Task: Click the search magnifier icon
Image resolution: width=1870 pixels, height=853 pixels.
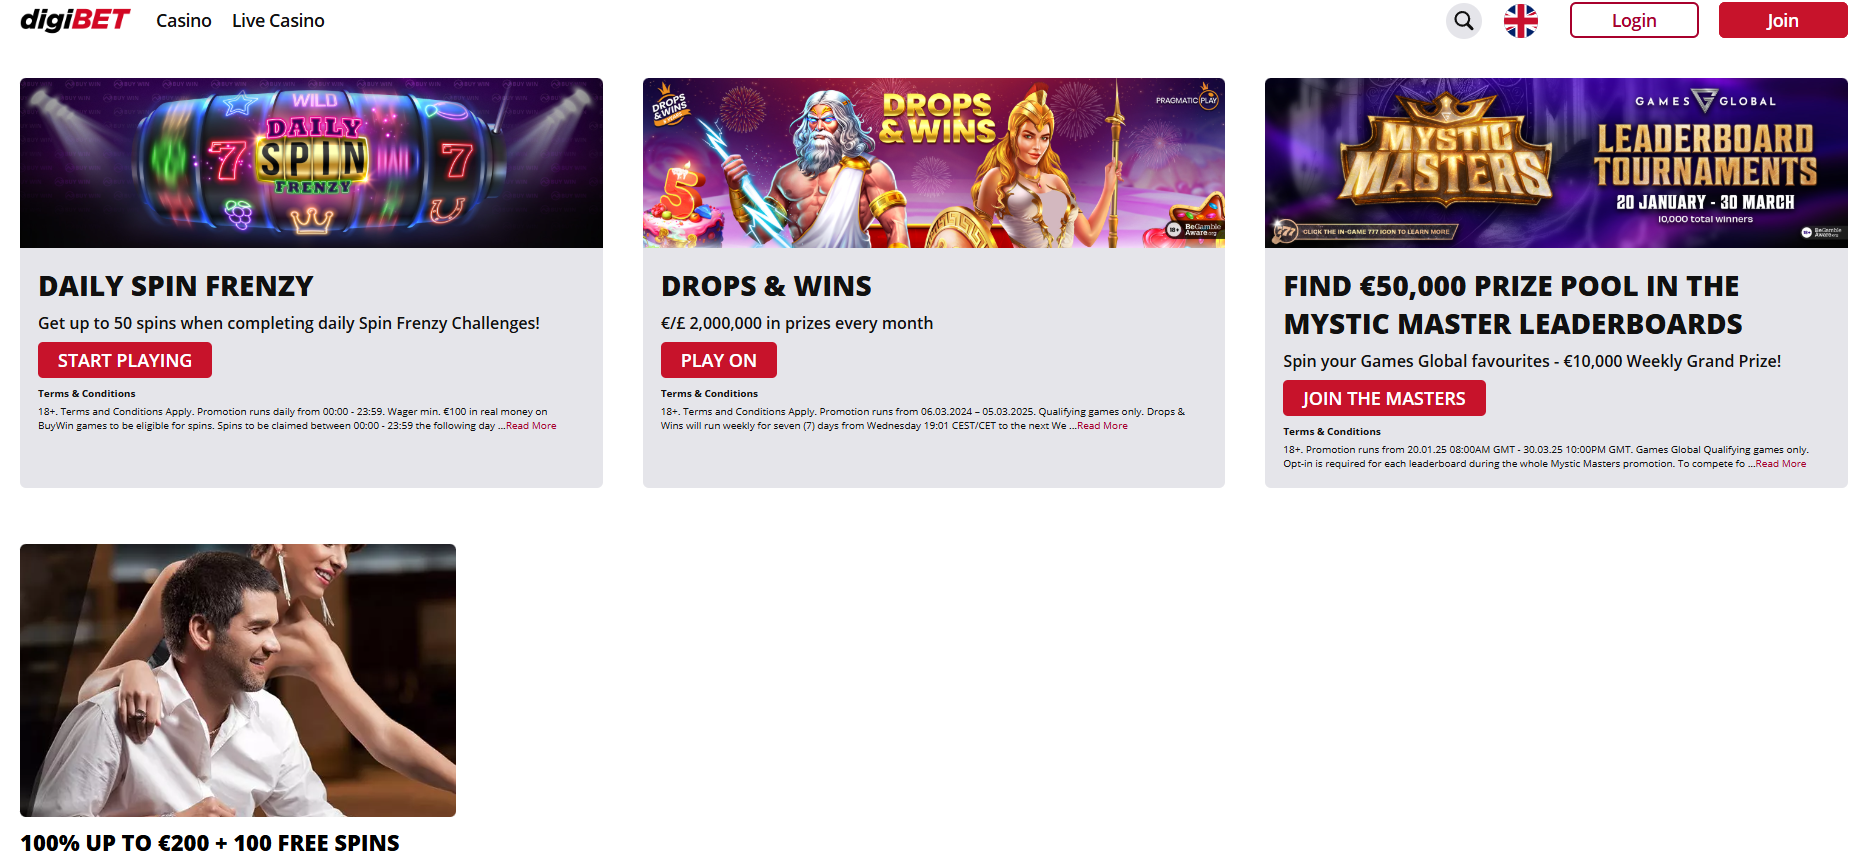Action: click(1464, 21)
